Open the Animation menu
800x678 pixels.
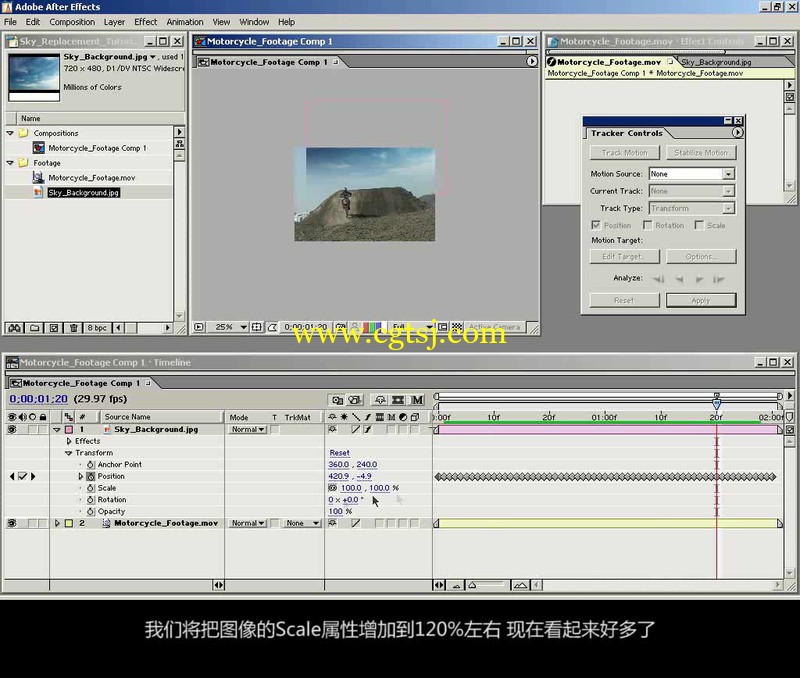185,22
